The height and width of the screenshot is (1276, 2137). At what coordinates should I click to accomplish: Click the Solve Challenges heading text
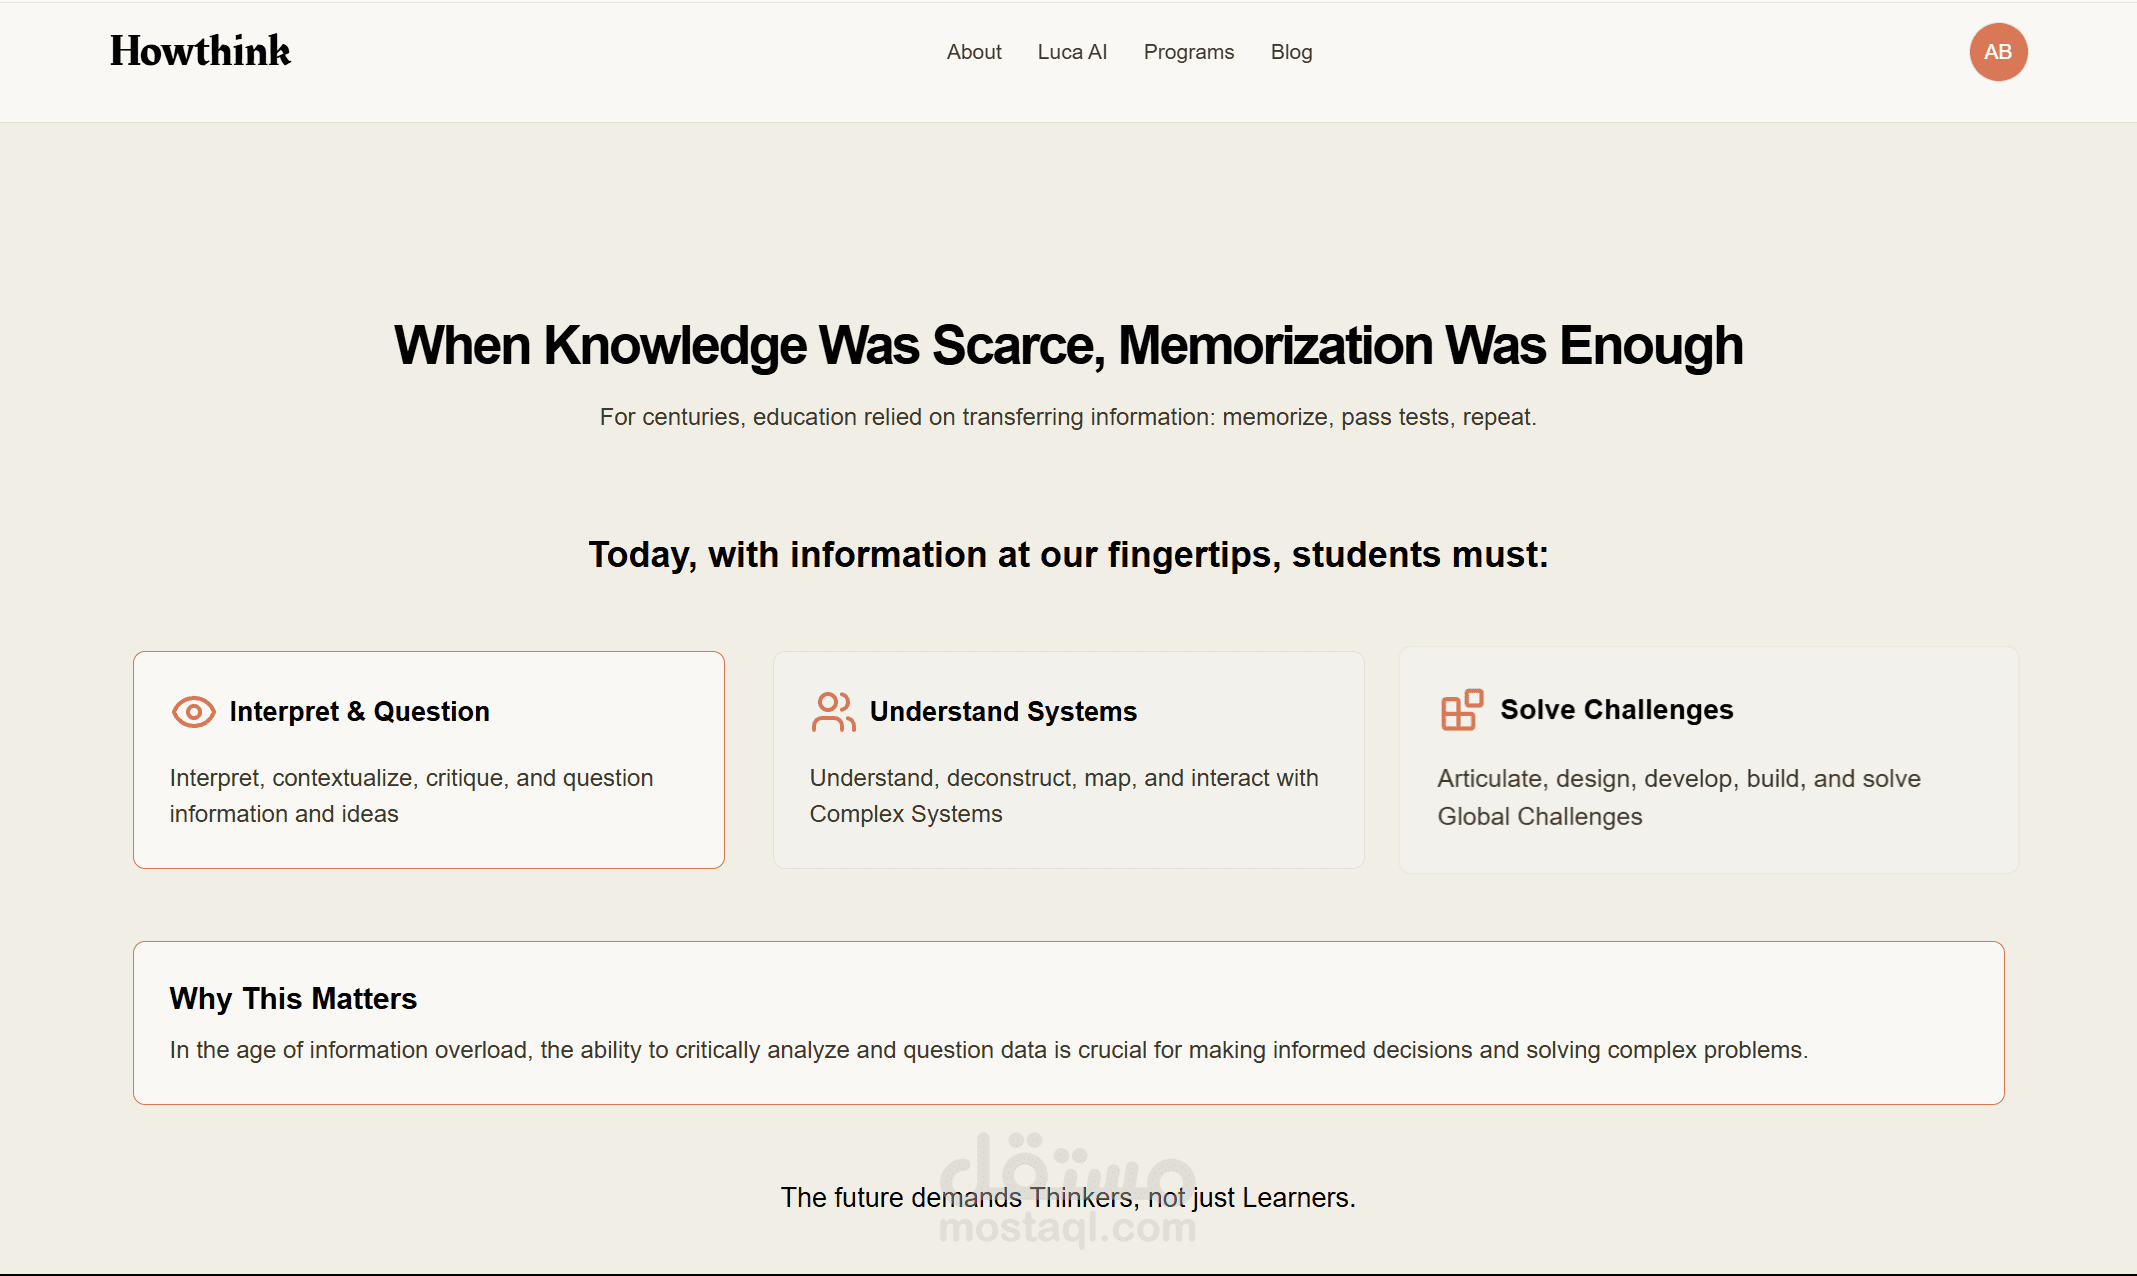coord(1616,710)
